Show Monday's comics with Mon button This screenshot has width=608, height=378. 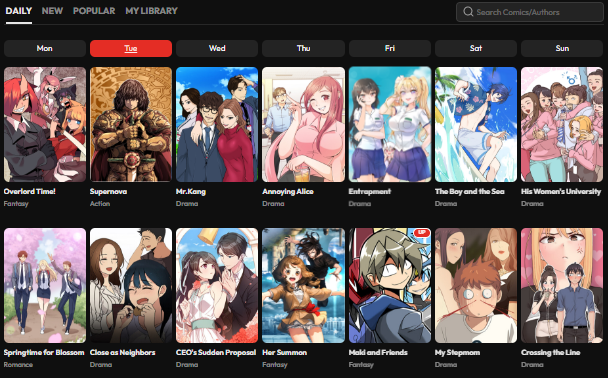[45, 48]
